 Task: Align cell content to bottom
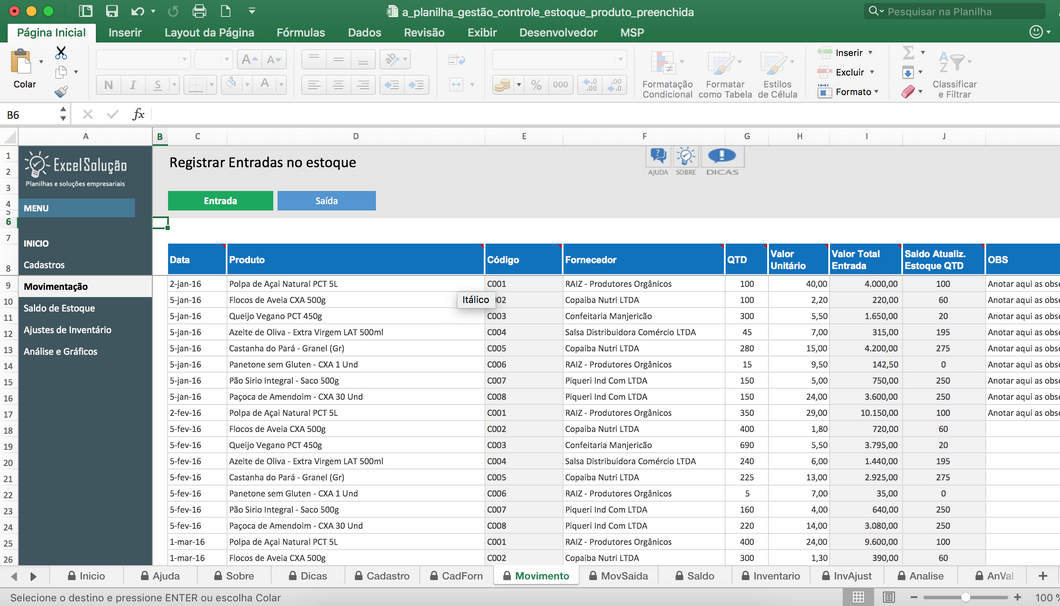[363, 60]
